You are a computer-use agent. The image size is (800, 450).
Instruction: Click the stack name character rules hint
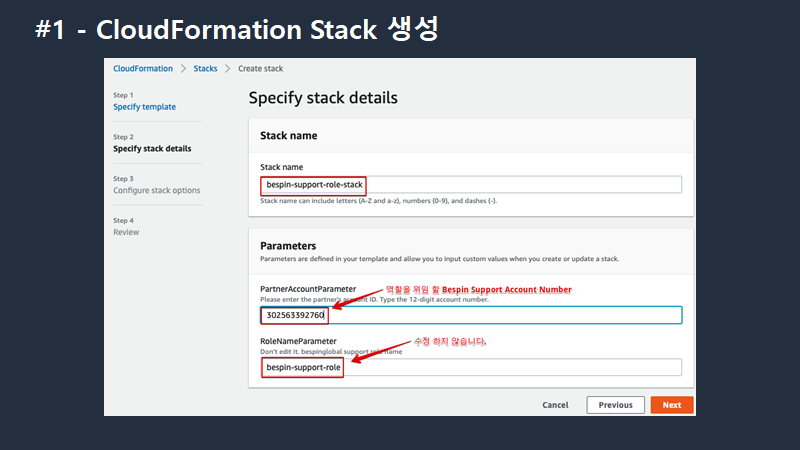[378, 201]
